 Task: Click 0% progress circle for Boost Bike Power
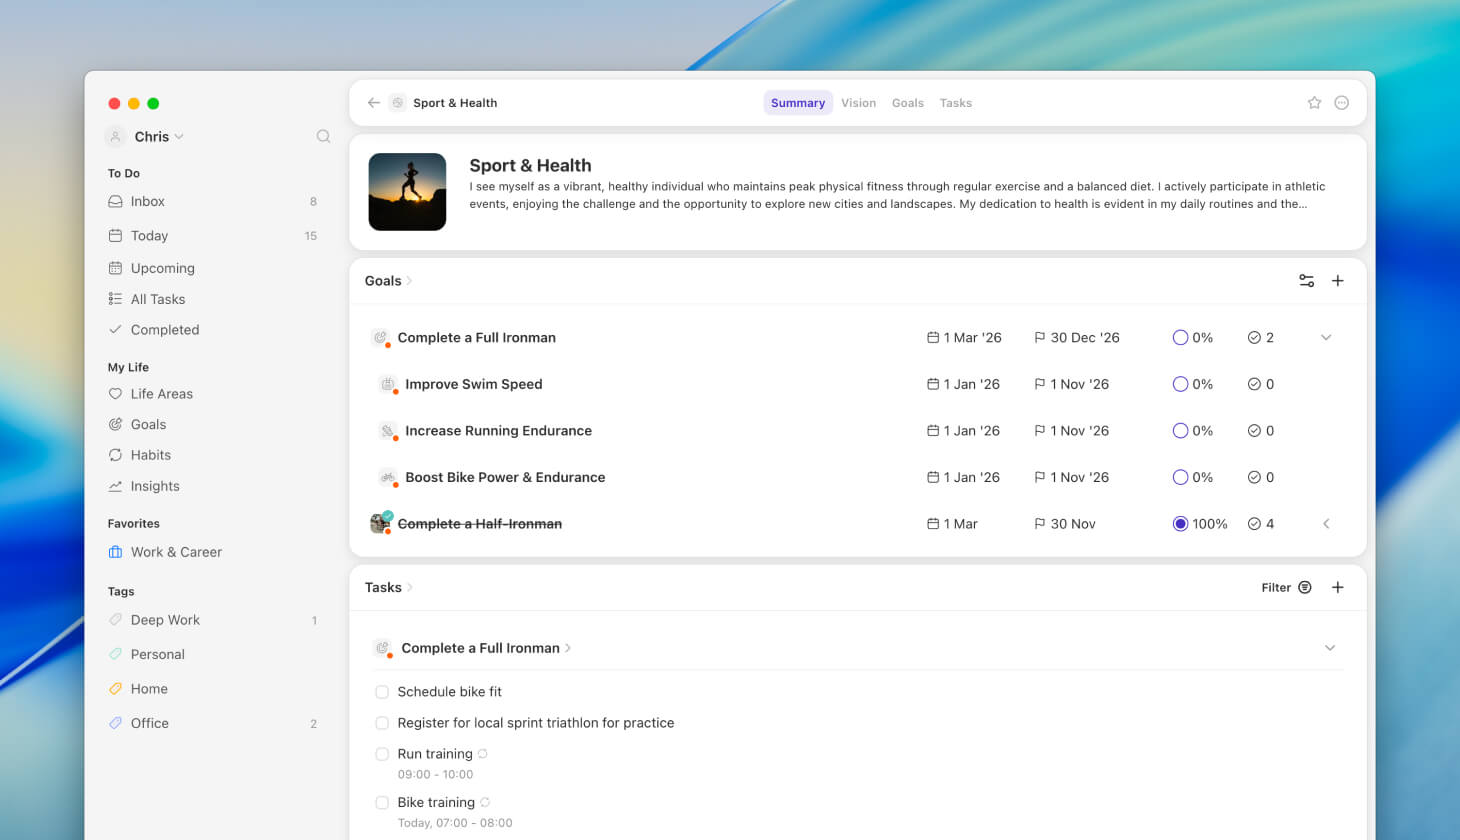1180,477
